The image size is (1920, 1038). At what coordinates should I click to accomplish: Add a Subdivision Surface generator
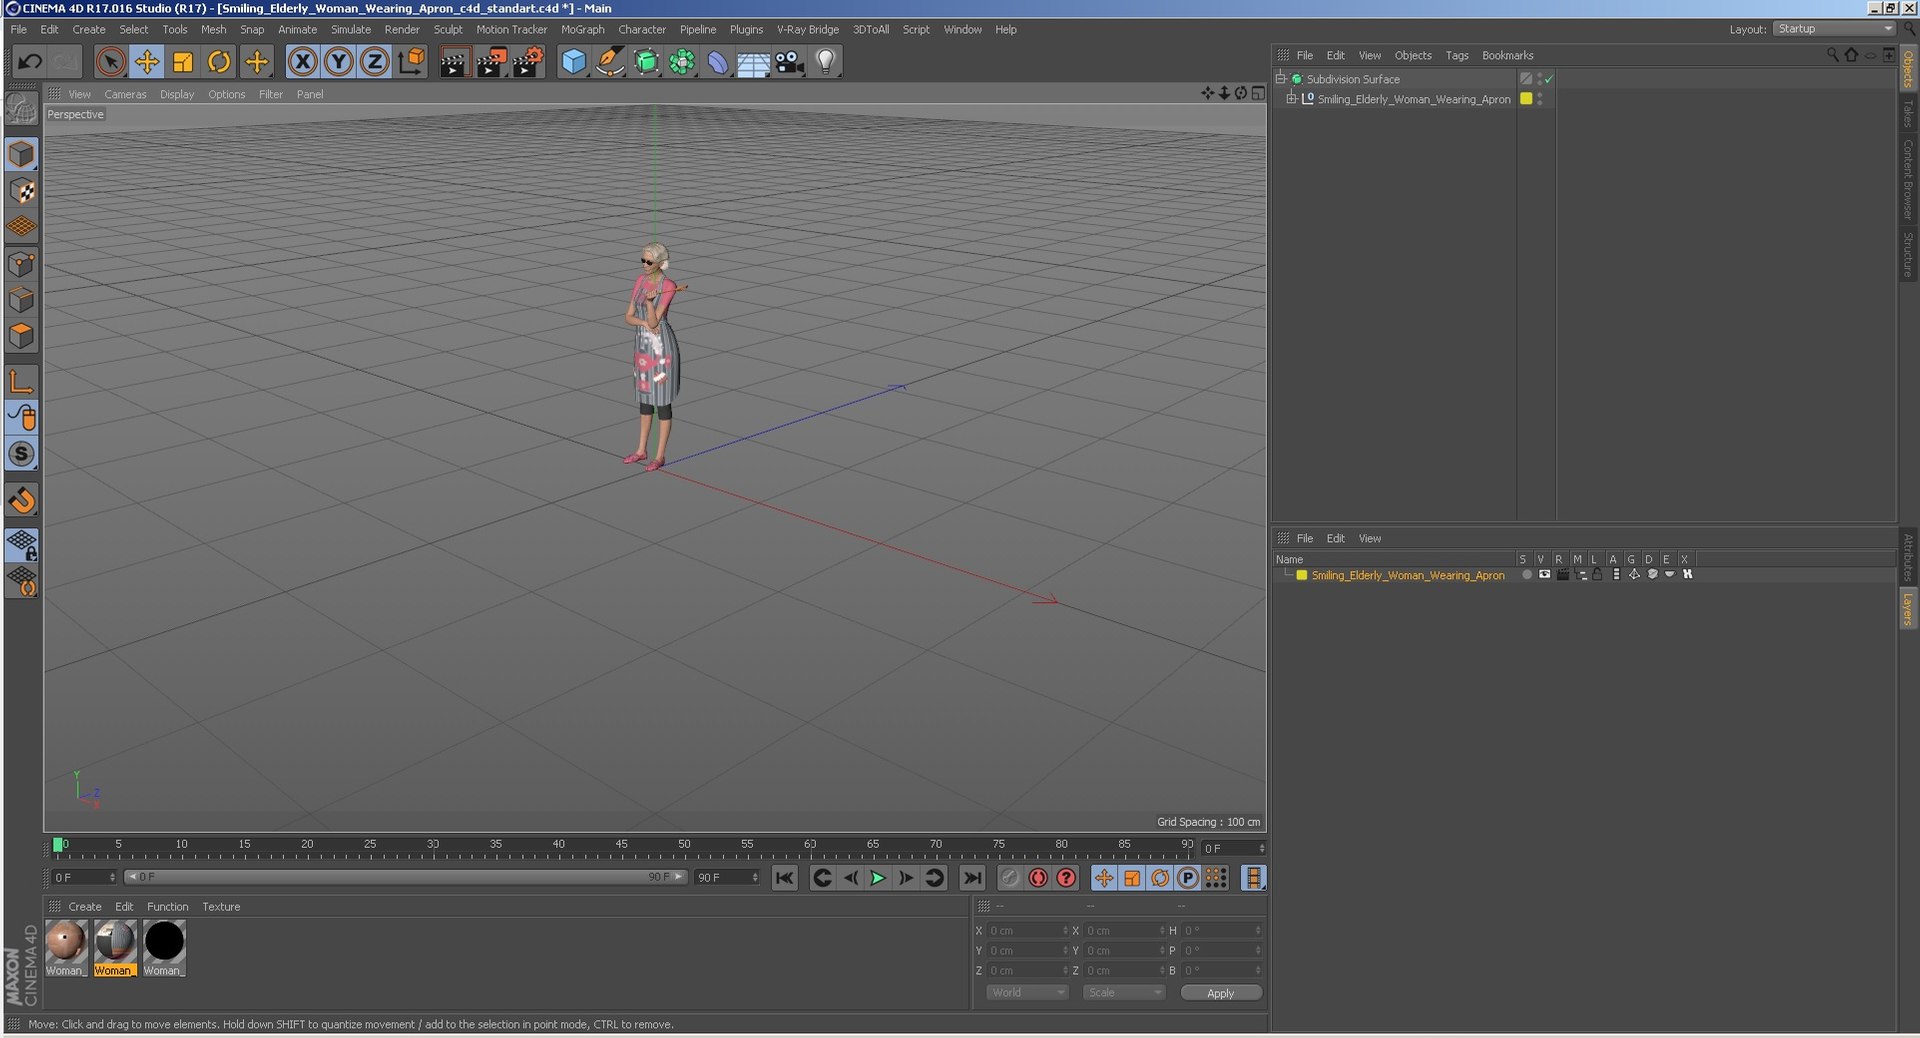coord(646,62)
